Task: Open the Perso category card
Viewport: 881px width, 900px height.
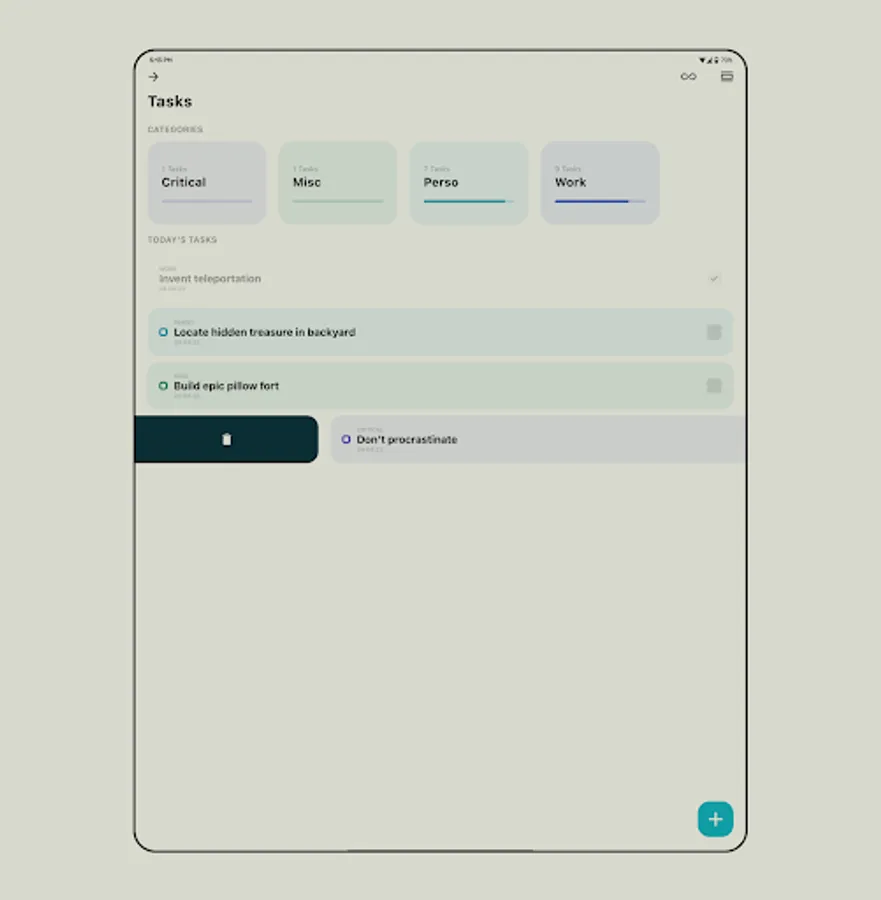Action: coord(468,183)
